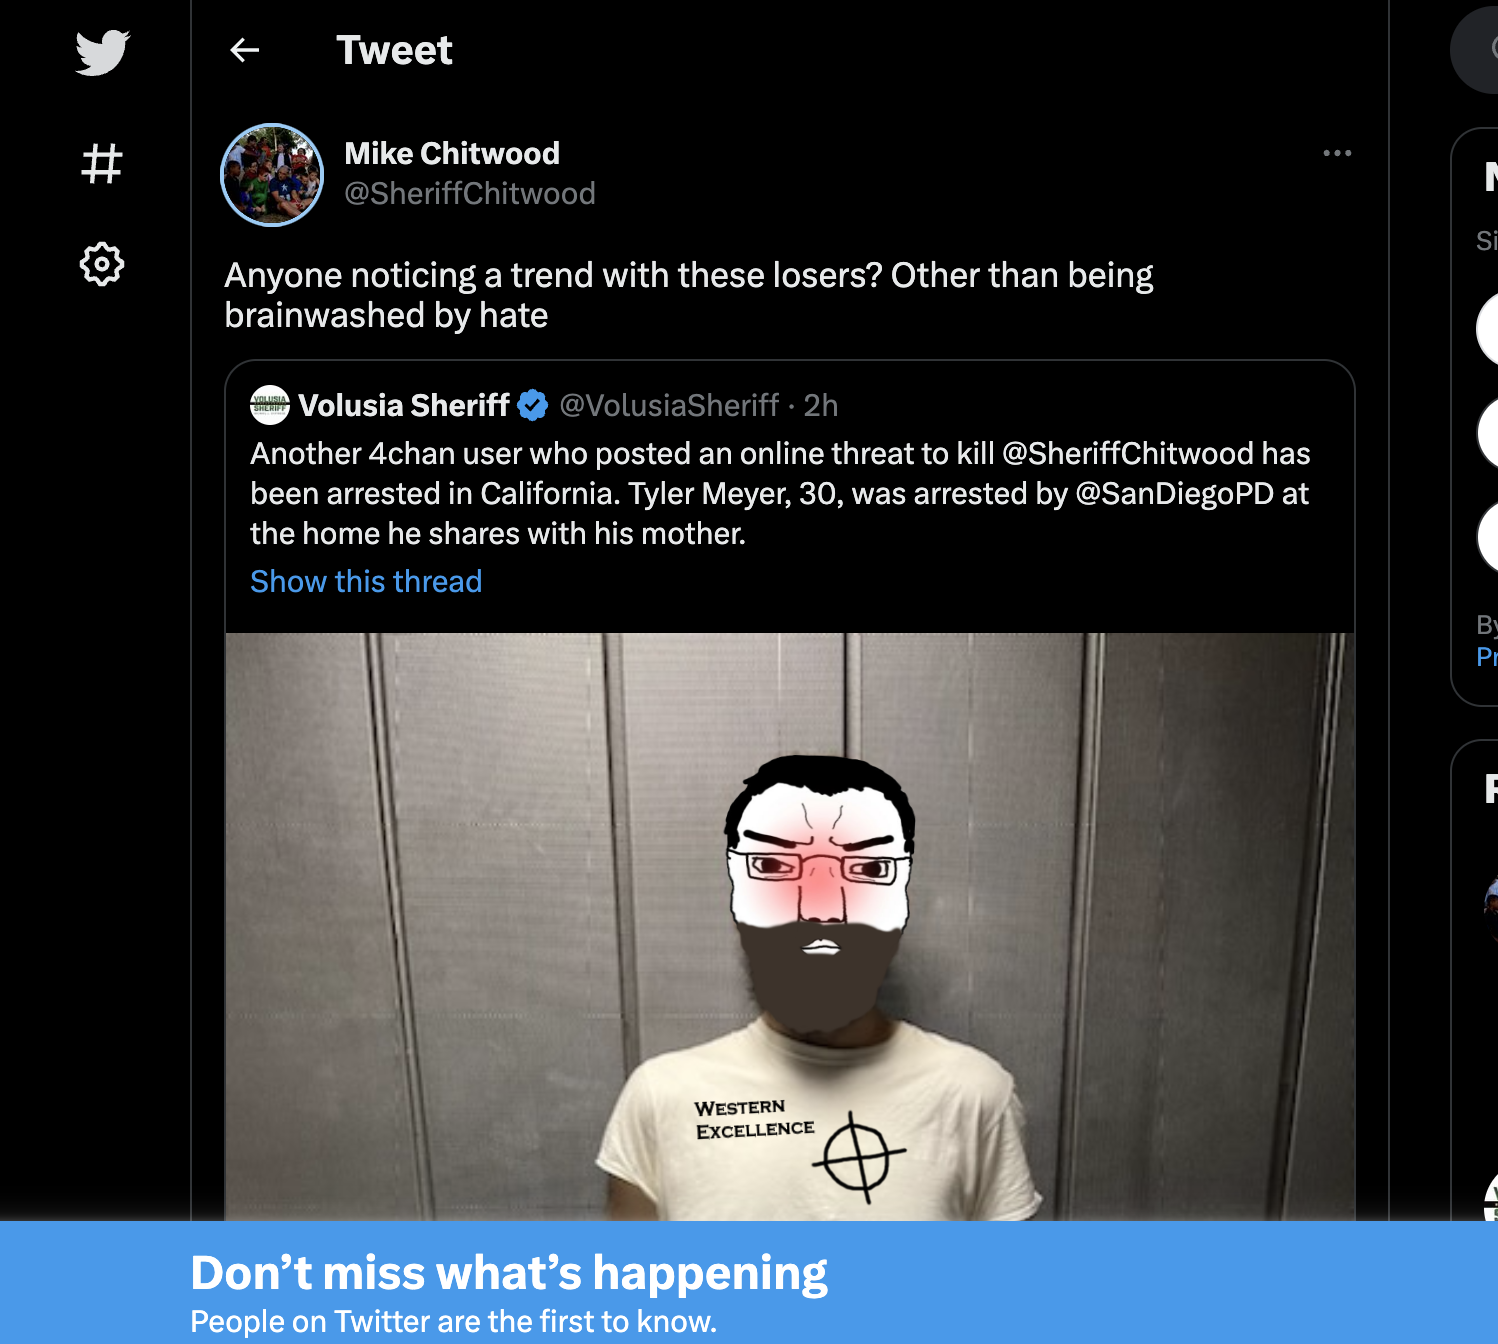
Task: Open Explore via the hashtag icon
Action: (102, 164)
